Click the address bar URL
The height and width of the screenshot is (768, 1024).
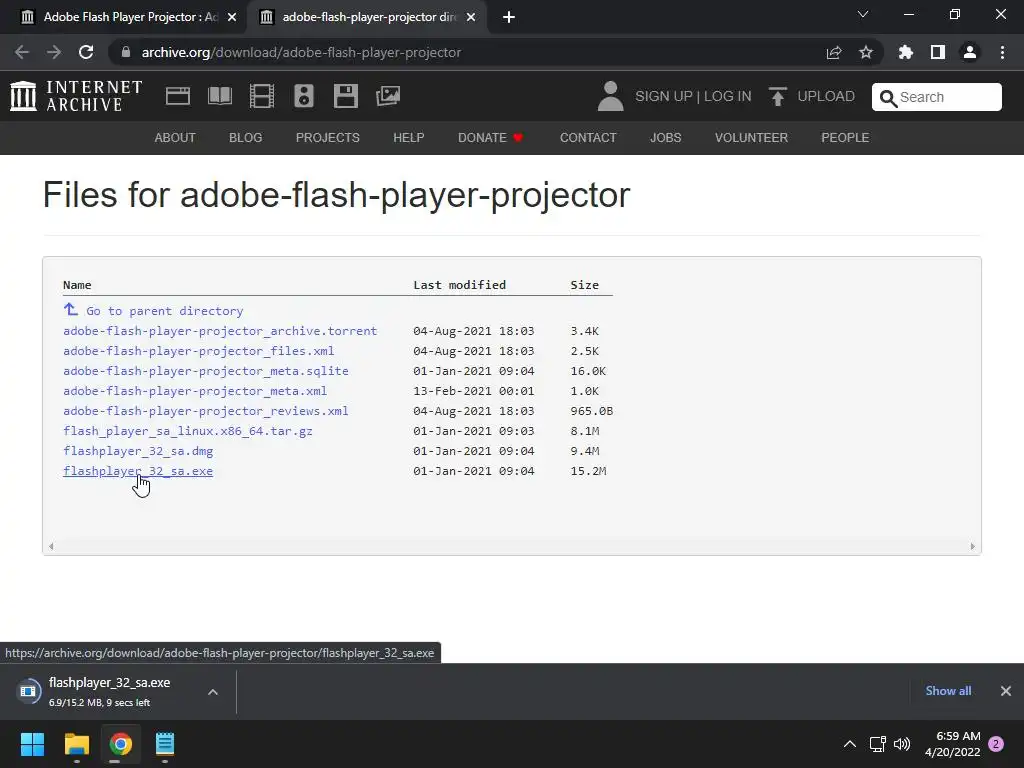pyautogui.click(x=301, y=52)
